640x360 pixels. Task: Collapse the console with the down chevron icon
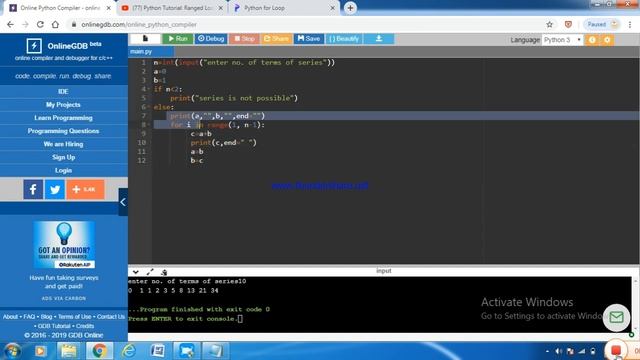pyautogui.click(x=136, y=272)
